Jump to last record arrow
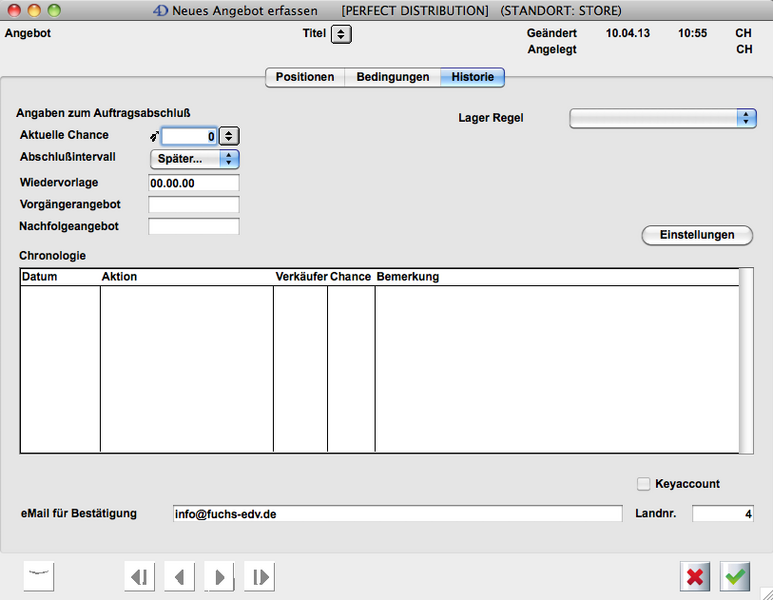The image size is (773, 600). tap(258, 576)
